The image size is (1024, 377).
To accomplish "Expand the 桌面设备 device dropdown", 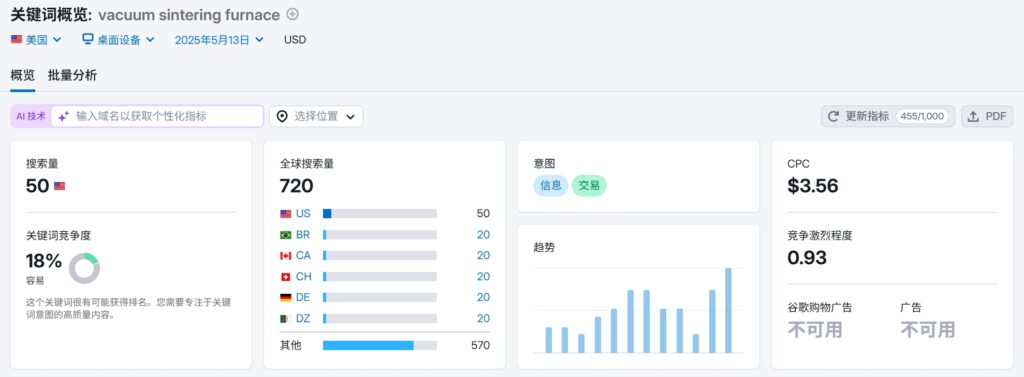I will pos(118,39).
